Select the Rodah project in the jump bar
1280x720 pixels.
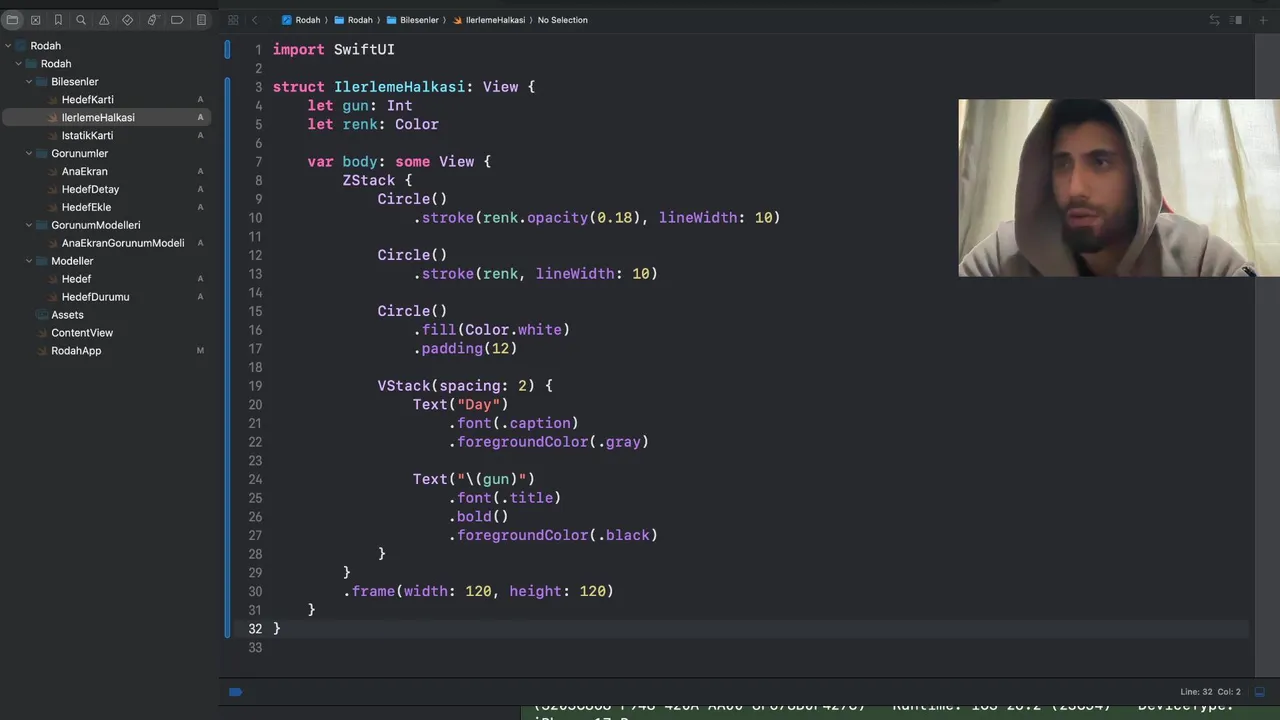tap(301, 20)
